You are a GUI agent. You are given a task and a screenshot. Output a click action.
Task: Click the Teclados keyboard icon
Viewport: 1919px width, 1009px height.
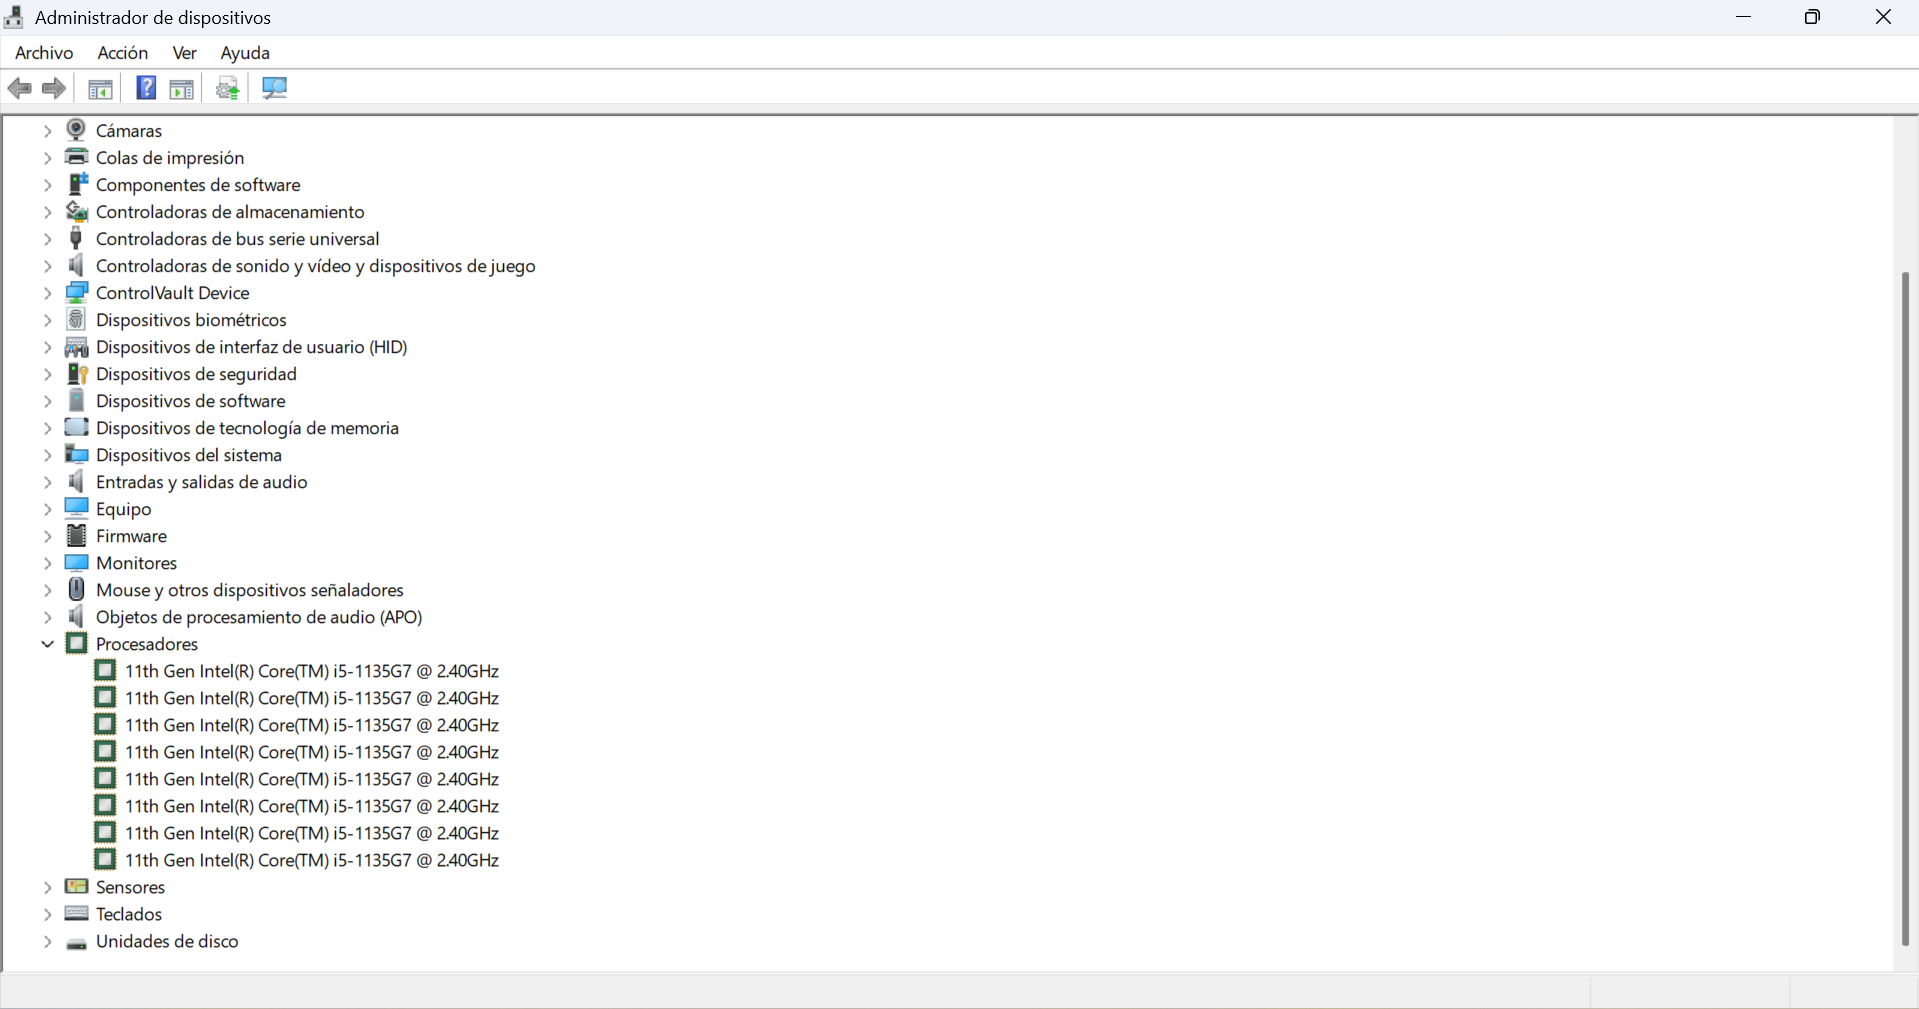(x=76, y=913)
